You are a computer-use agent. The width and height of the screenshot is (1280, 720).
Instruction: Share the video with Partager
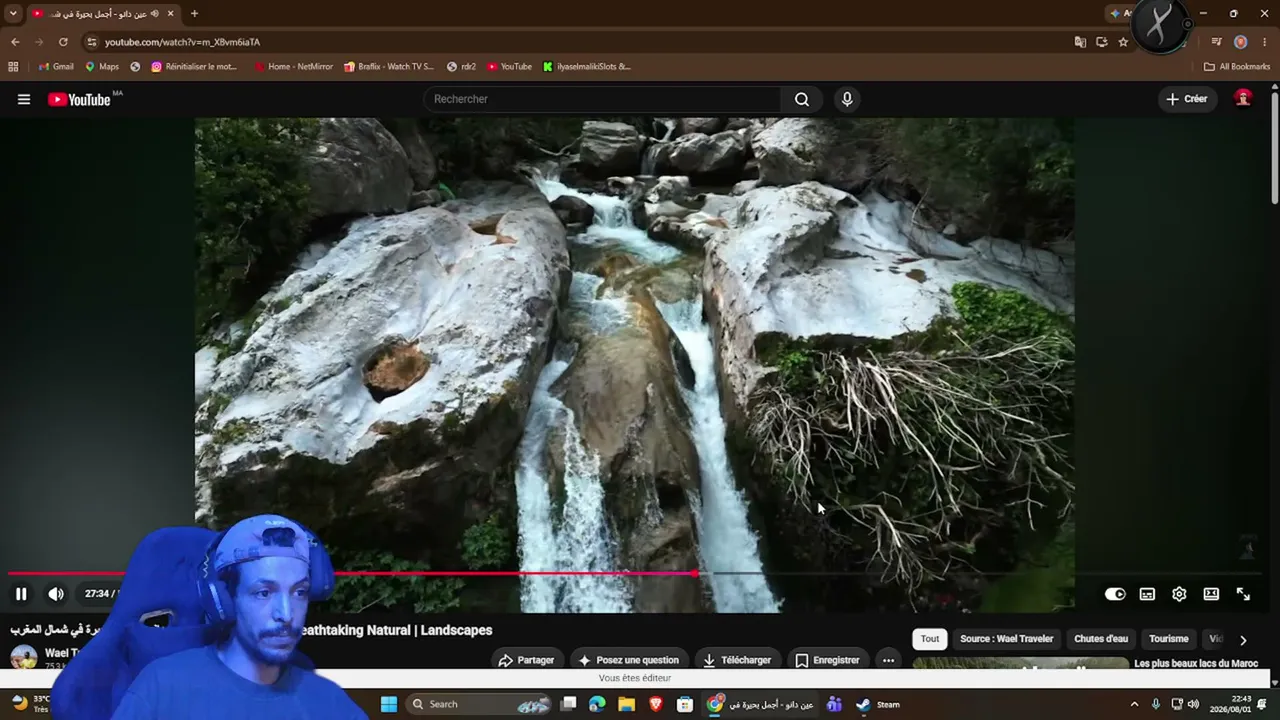(x=526, y=660)
